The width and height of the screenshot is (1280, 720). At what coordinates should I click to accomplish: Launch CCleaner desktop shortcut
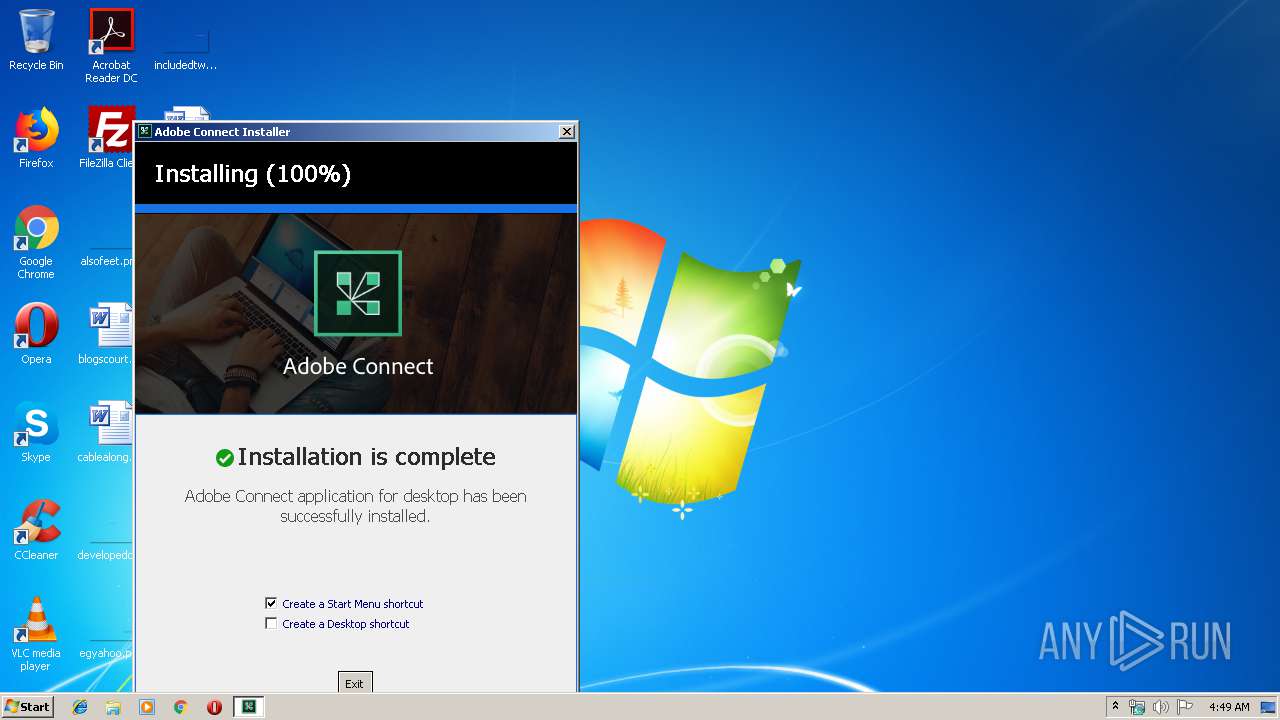(36, 530)
